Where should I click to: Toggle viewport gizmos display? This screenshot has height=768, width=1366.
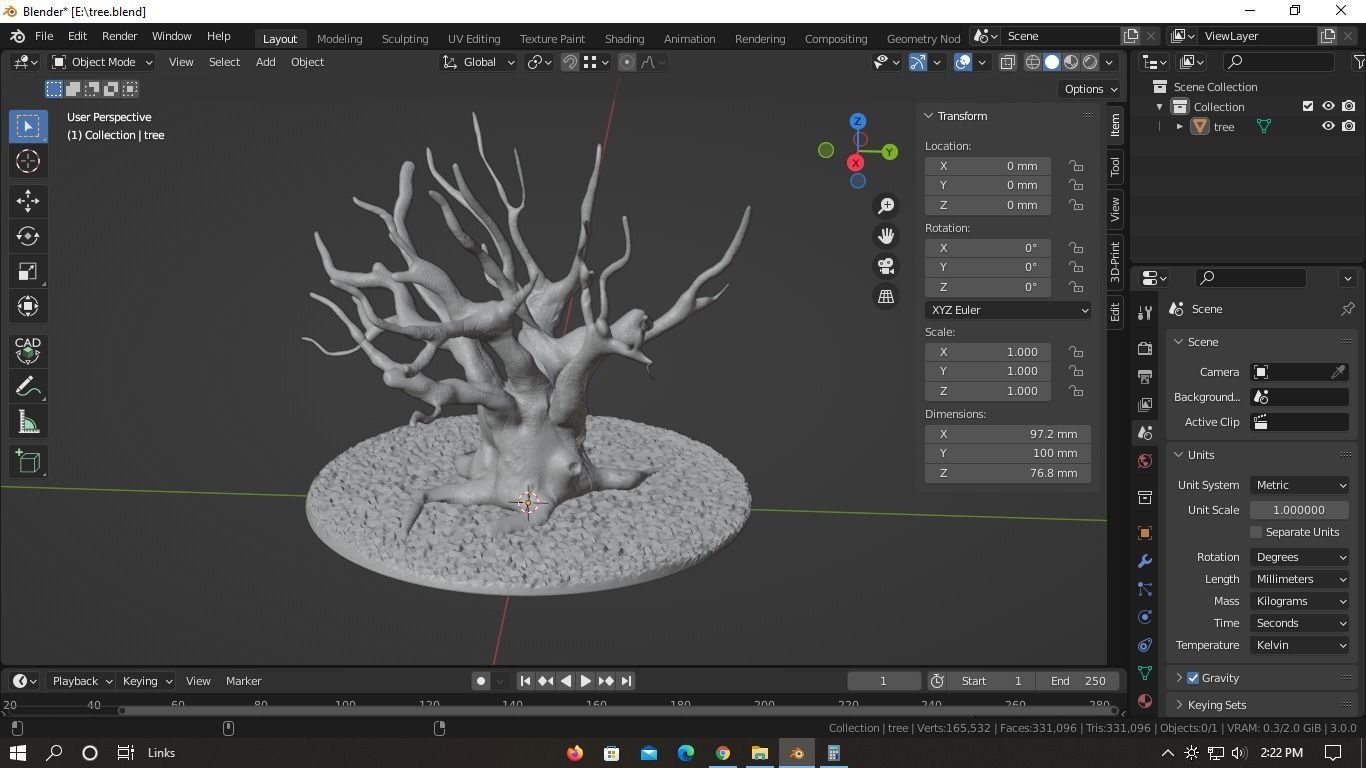pos(918,62)
